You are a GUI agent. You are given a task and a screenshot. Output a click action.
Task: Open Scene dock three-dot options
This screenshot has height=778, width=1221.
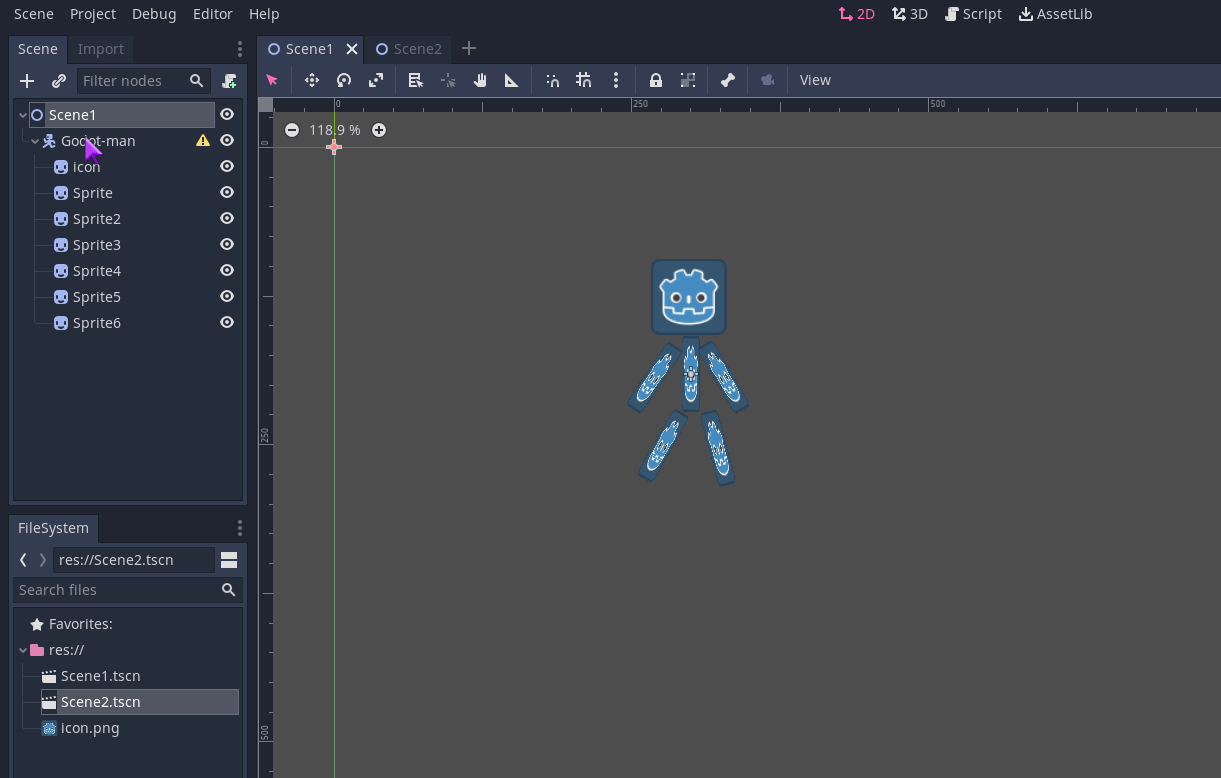[239, 49]
